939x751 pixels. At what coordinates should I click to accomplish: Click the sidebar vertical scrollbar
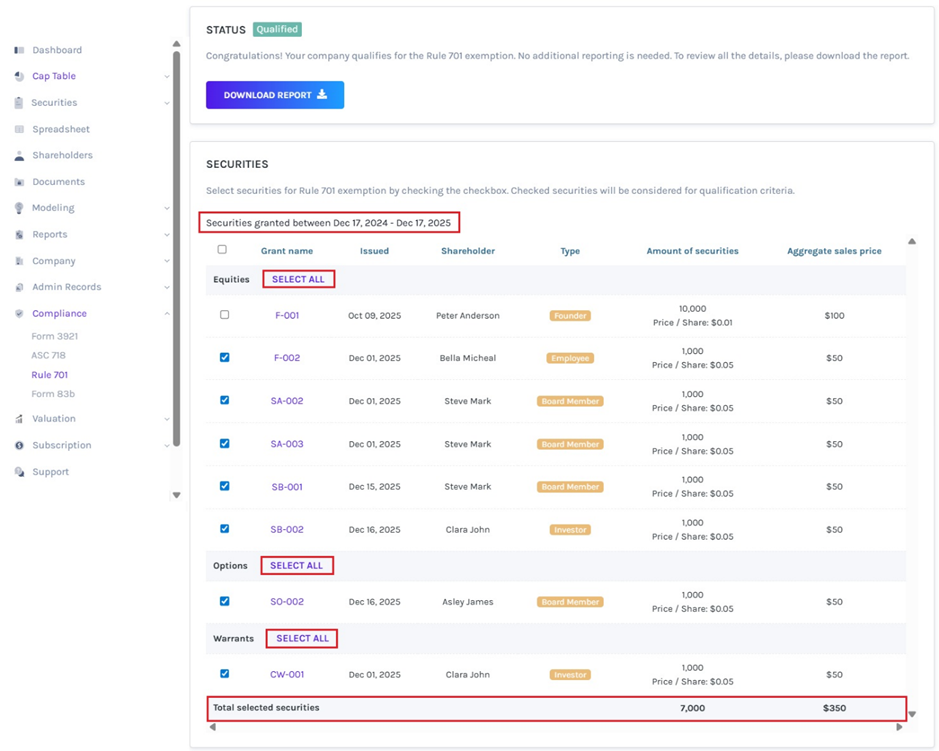click(177, 250)
